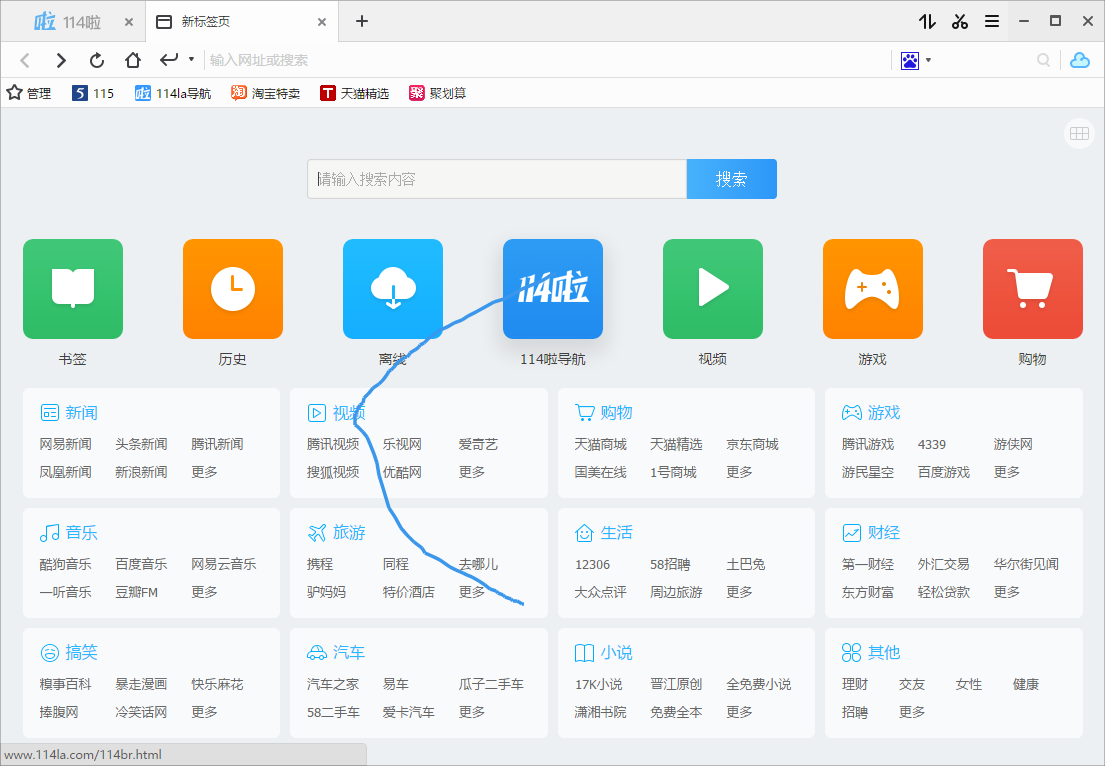Open the 爱奇艺 link
The height and width of the screenshot is (766, 1105).
tap(478, 444)
